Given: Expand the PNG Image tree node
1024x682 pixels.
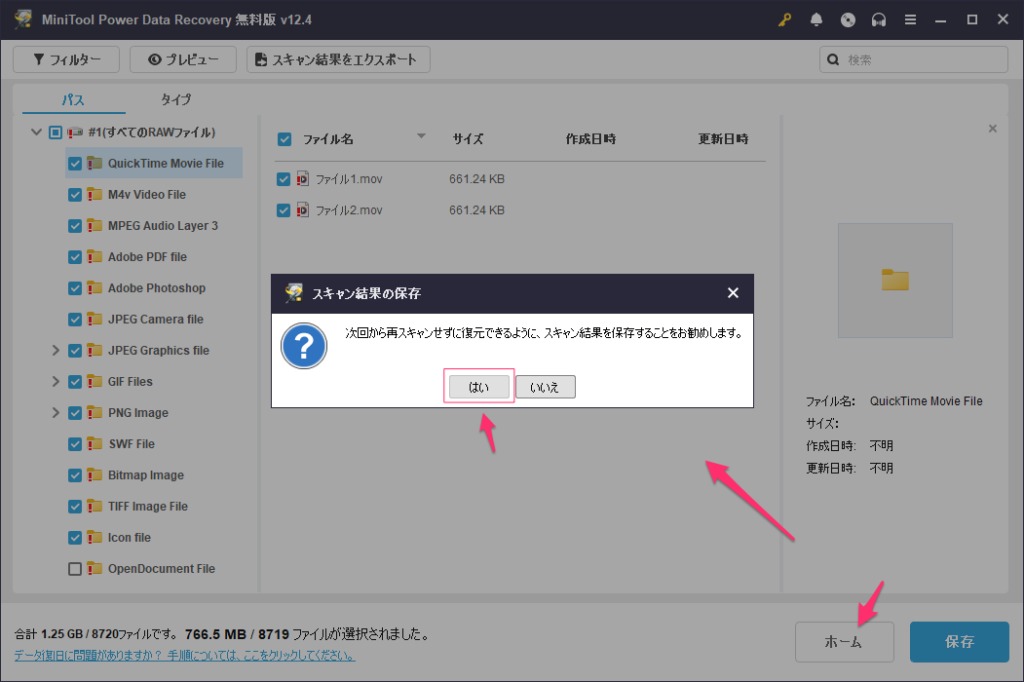Looking at the screenshot, I should click(55, 413).
